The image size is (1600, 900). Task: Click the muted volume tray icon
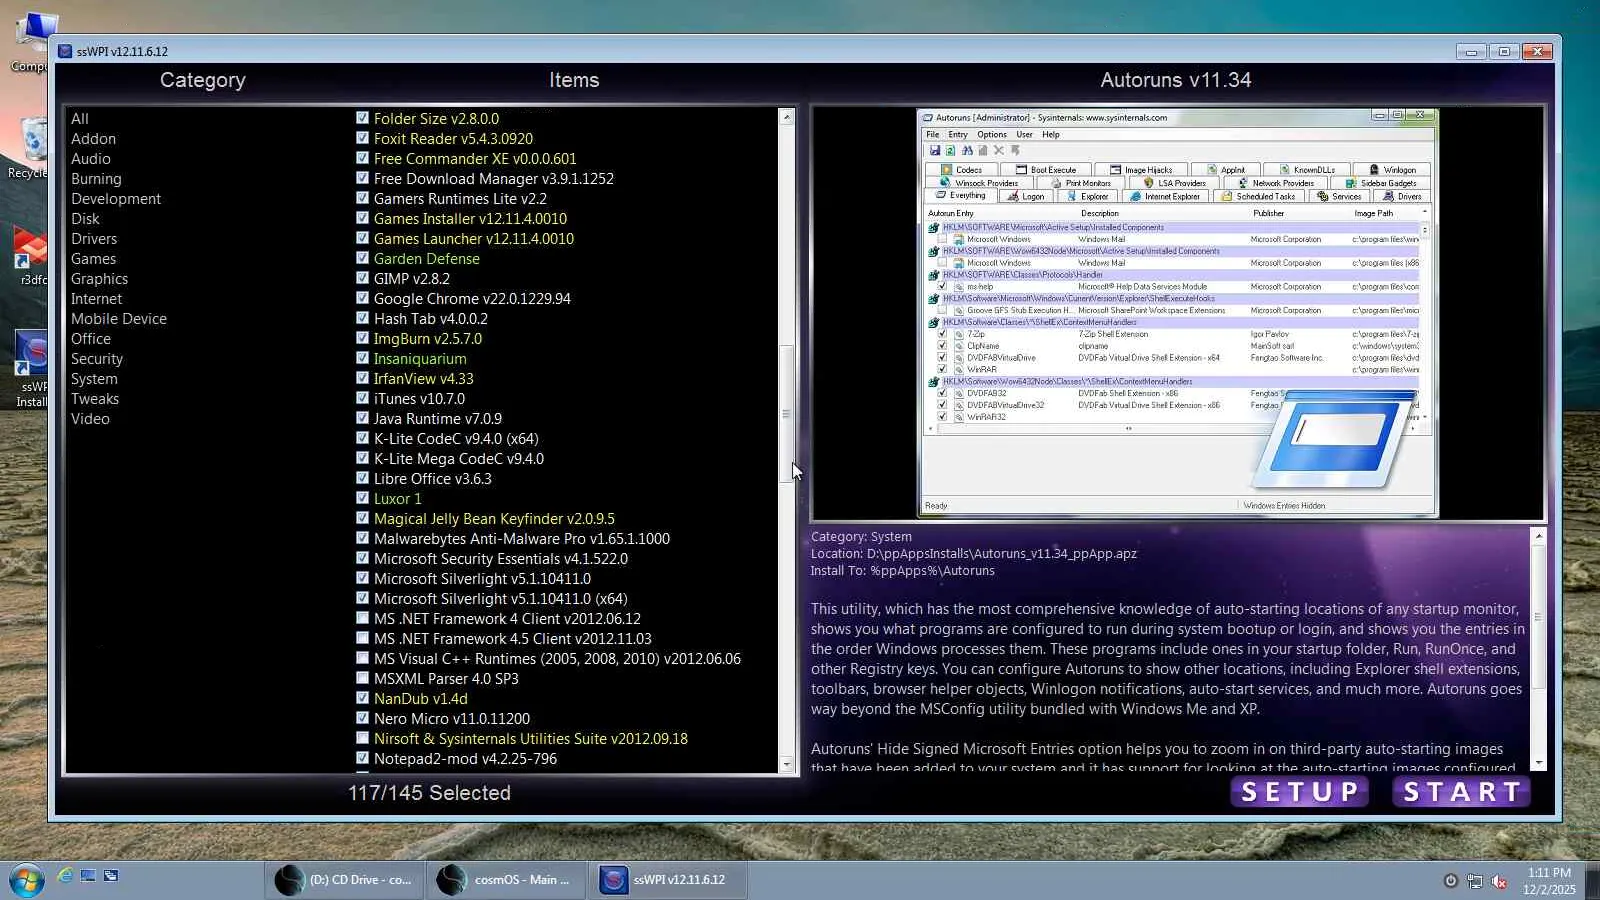tap(1499, 881)
